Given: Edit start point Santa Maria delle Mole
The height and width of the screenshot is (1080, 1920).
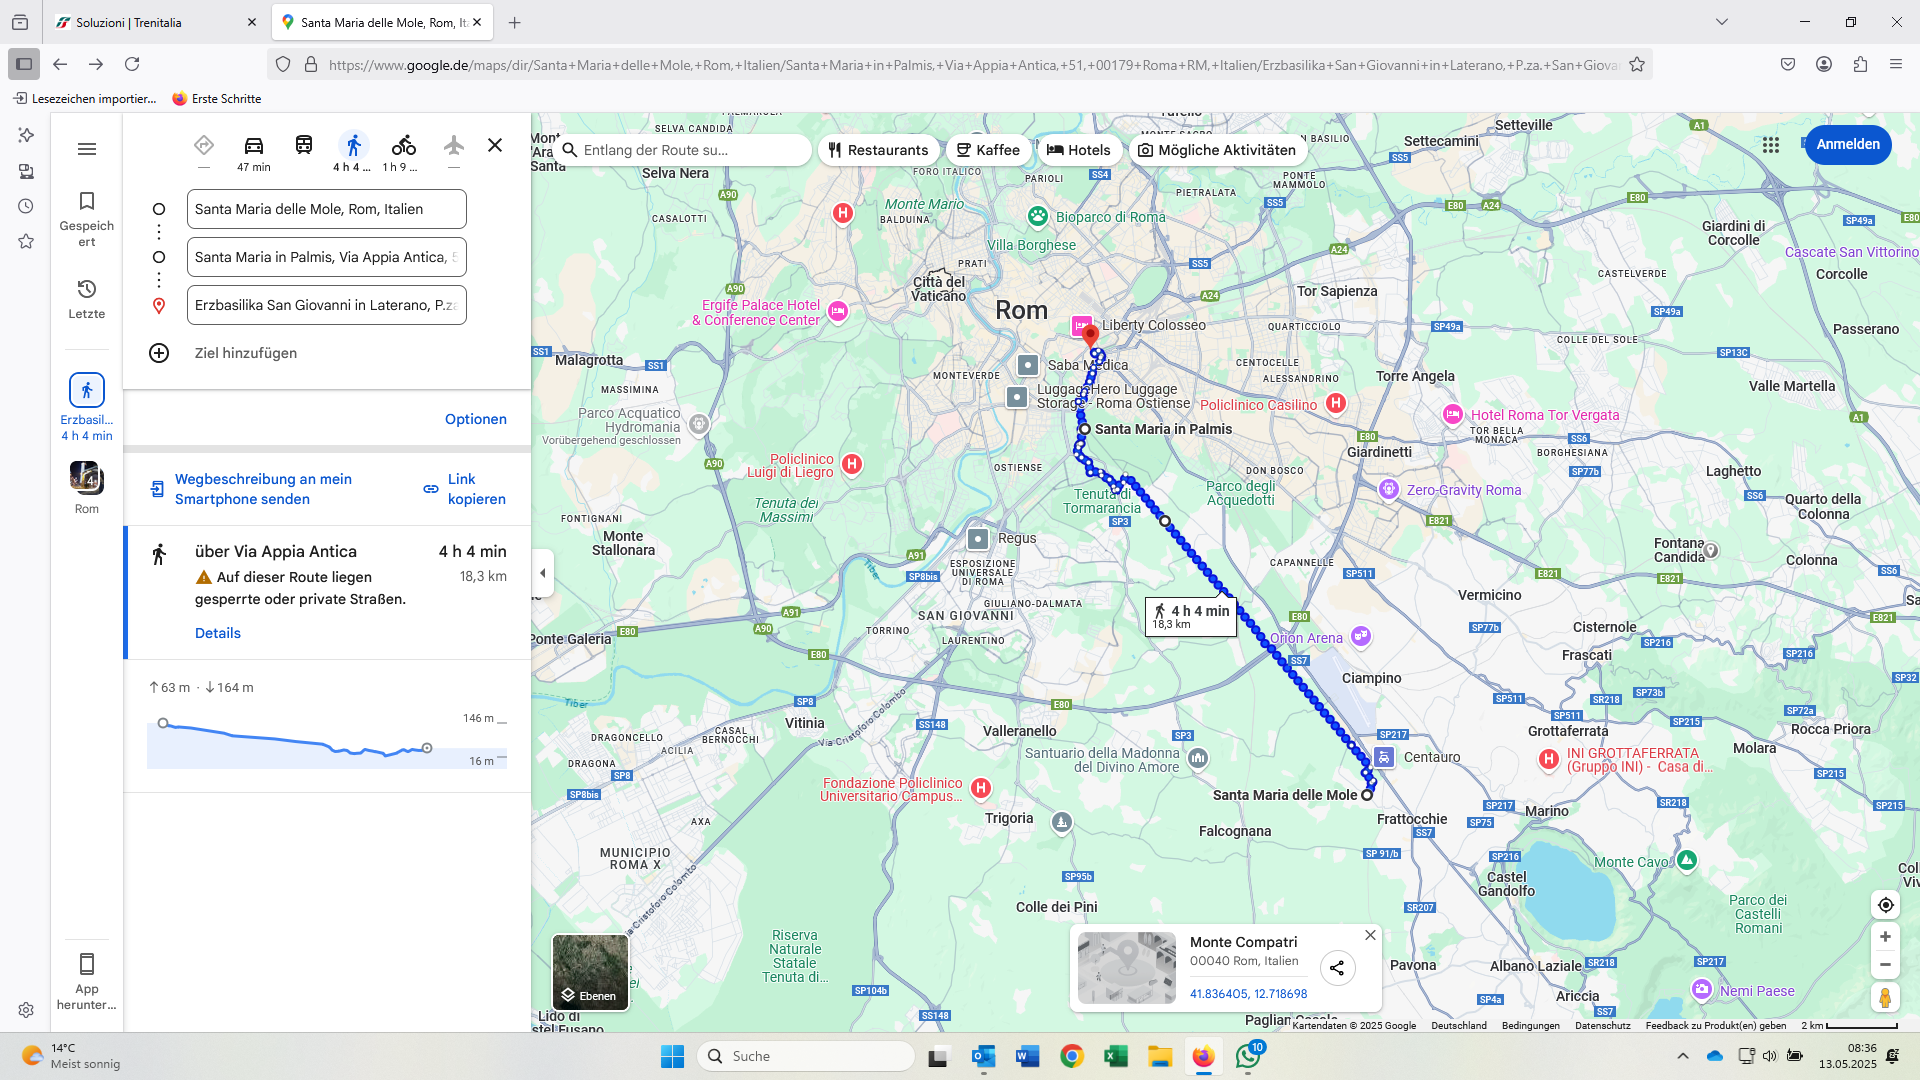Looking at the screenshot, I should click(327, 209).
